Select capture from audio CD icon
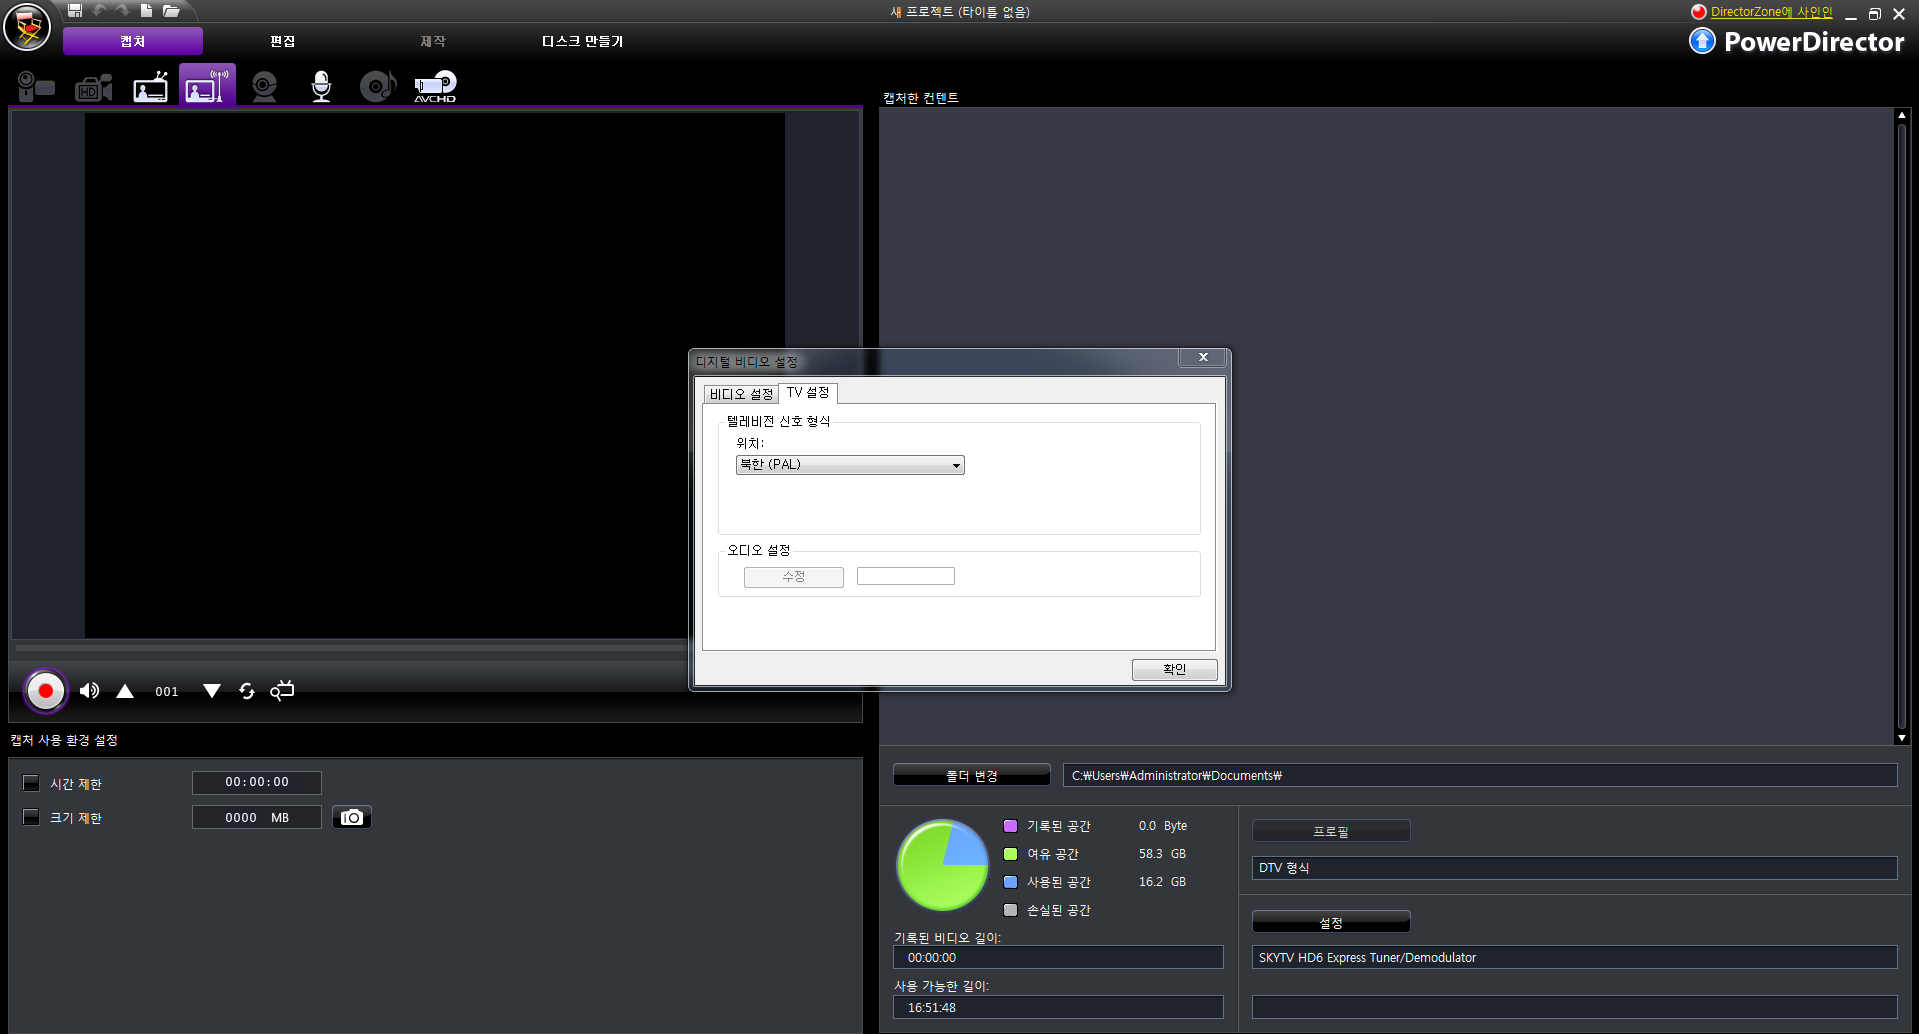Viewport: 1919px width, 1034px height. (x=378, y=87)
